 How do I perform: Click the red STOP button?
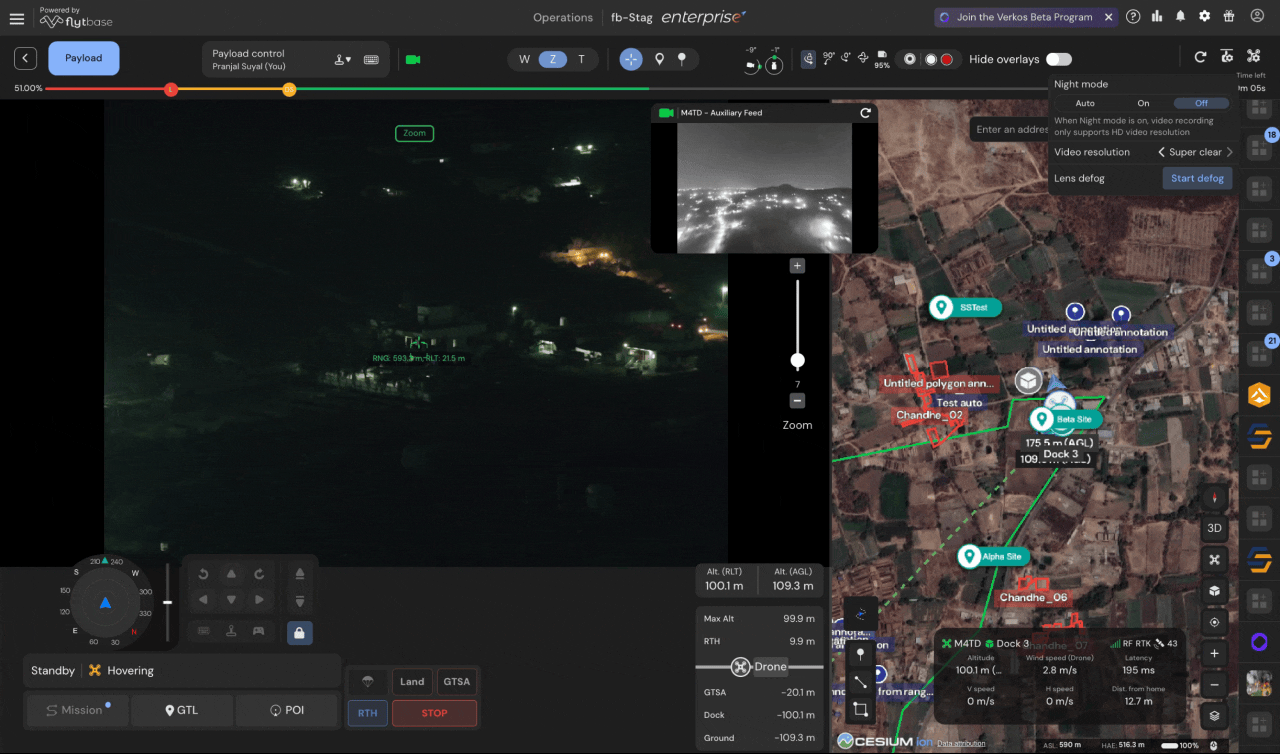434,713
